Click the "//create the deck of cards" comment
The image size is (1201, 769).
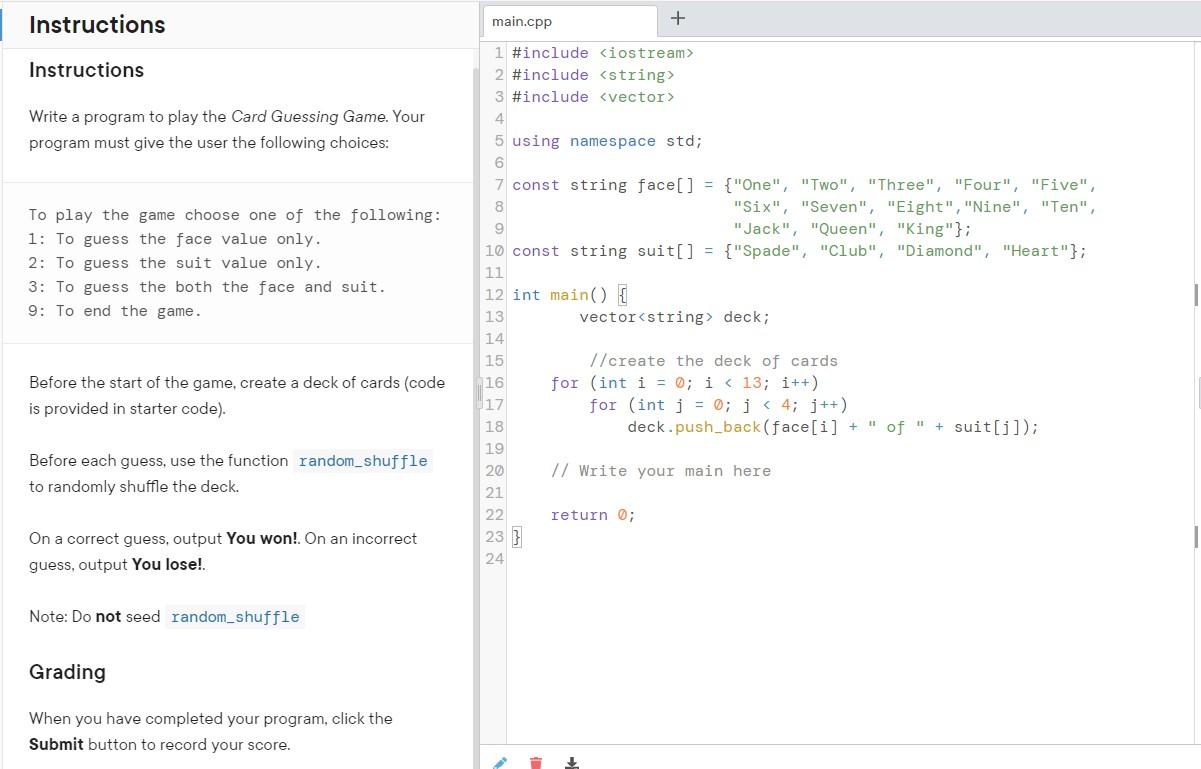click(x=713, y=361)
